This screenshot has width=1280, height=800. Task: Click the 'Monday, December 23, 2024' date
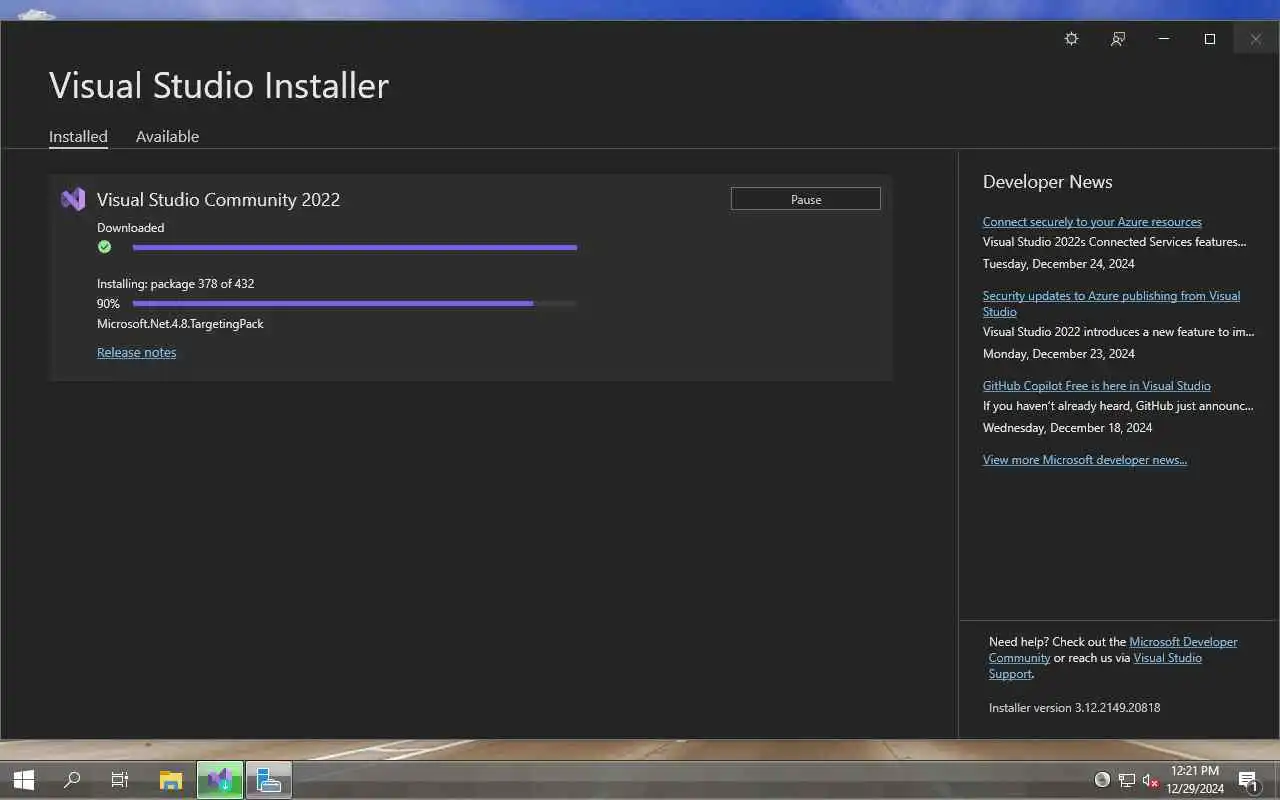[1058, 354]
